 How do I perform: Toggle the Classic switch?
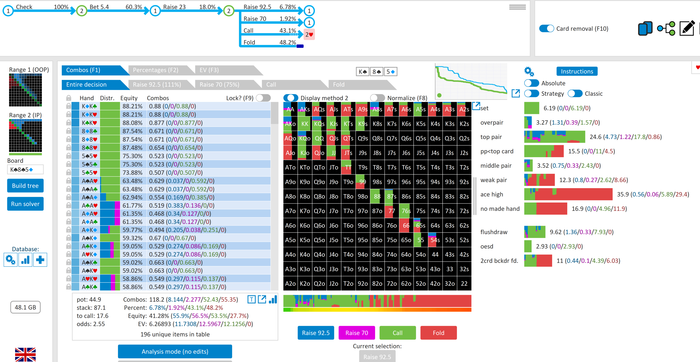coord(575,93)
